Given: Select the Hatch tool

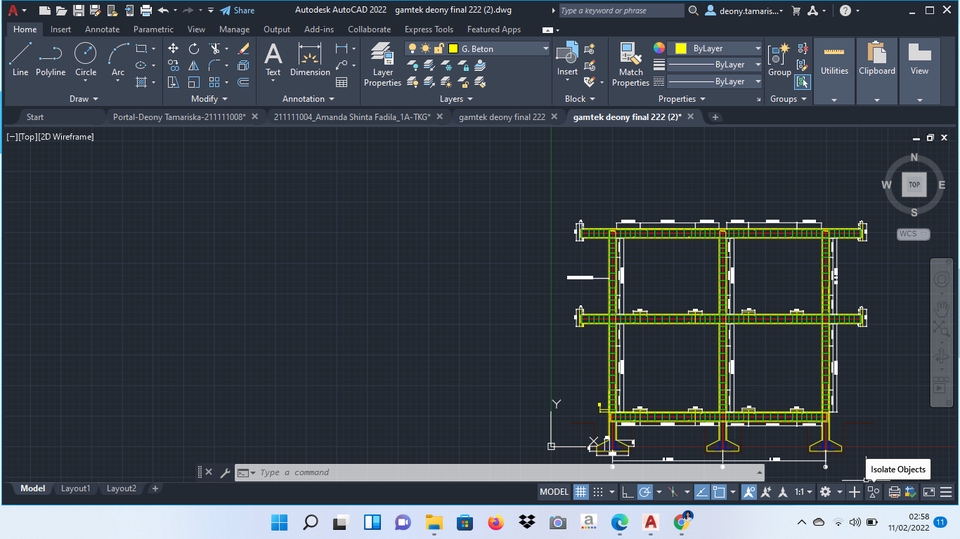Looking at the screenshot, I should click(x=141, y=81).
